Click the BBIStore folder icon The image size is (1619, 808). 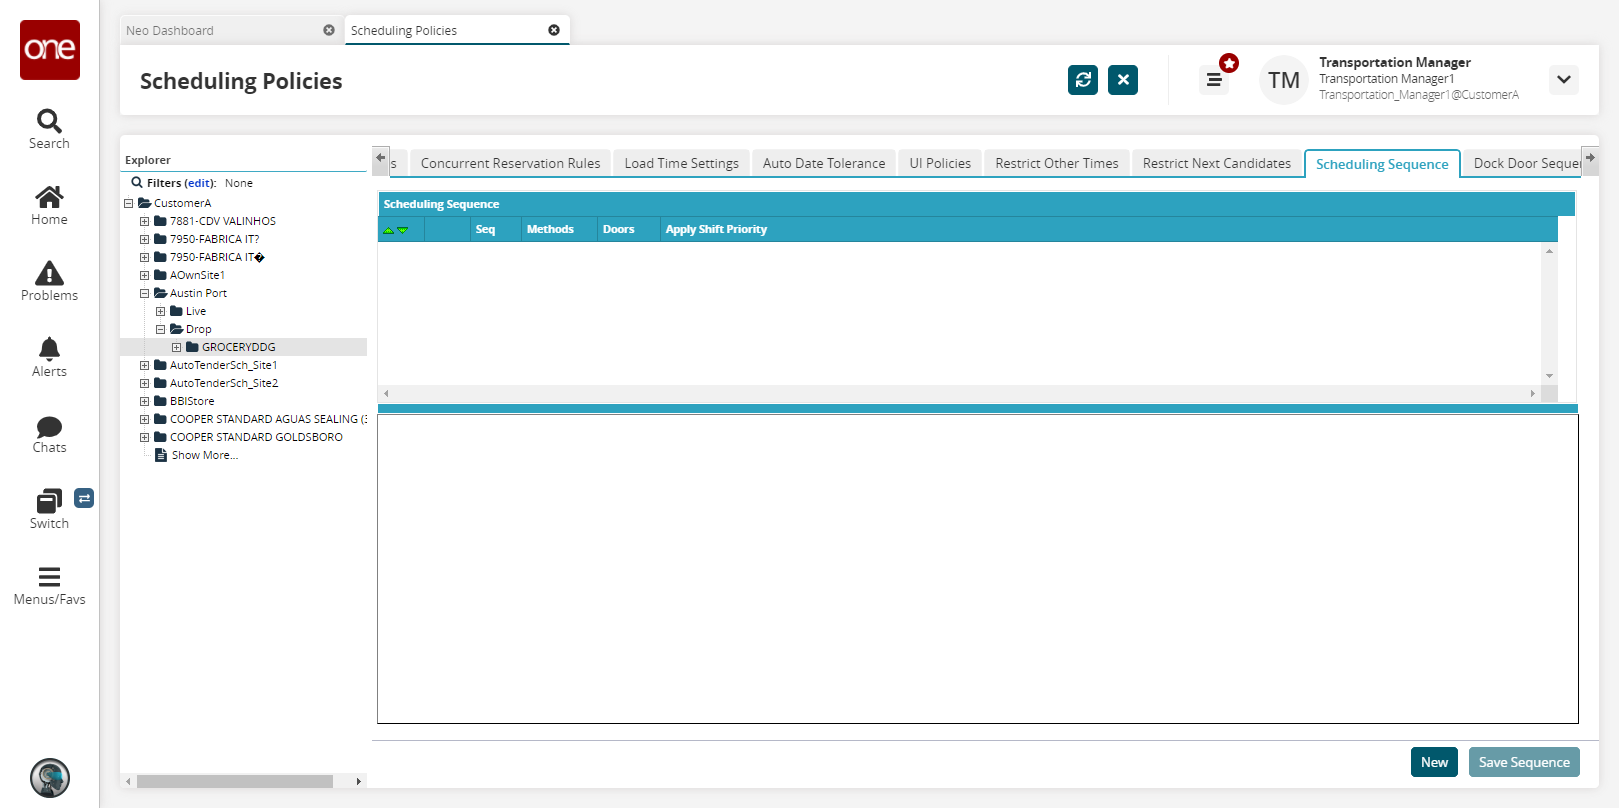160,401
